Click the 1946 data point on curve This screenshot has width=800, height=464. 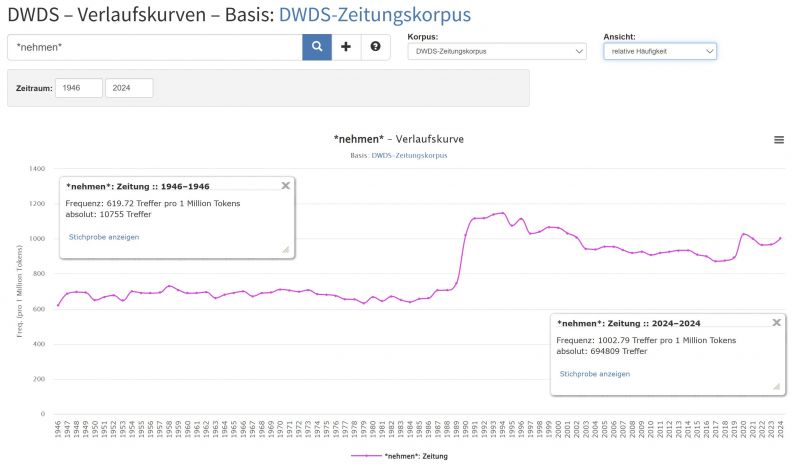tap(58, 305)
